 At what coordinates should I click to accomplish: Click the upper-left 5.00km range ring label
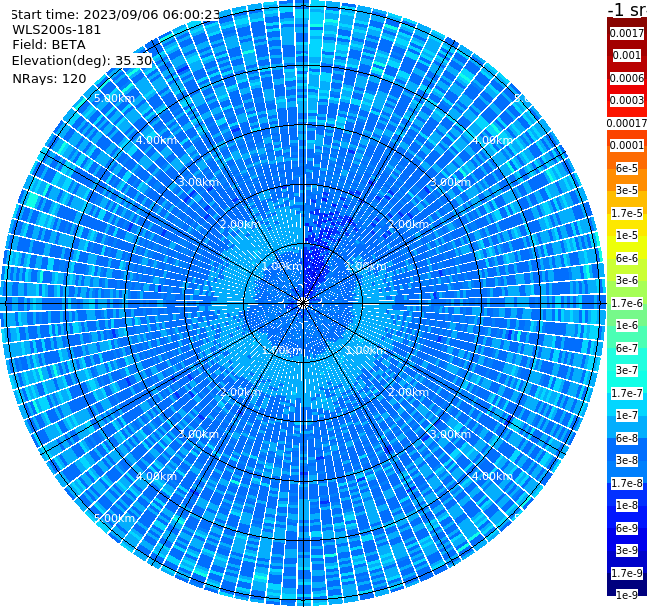click(x=114, y=98)
